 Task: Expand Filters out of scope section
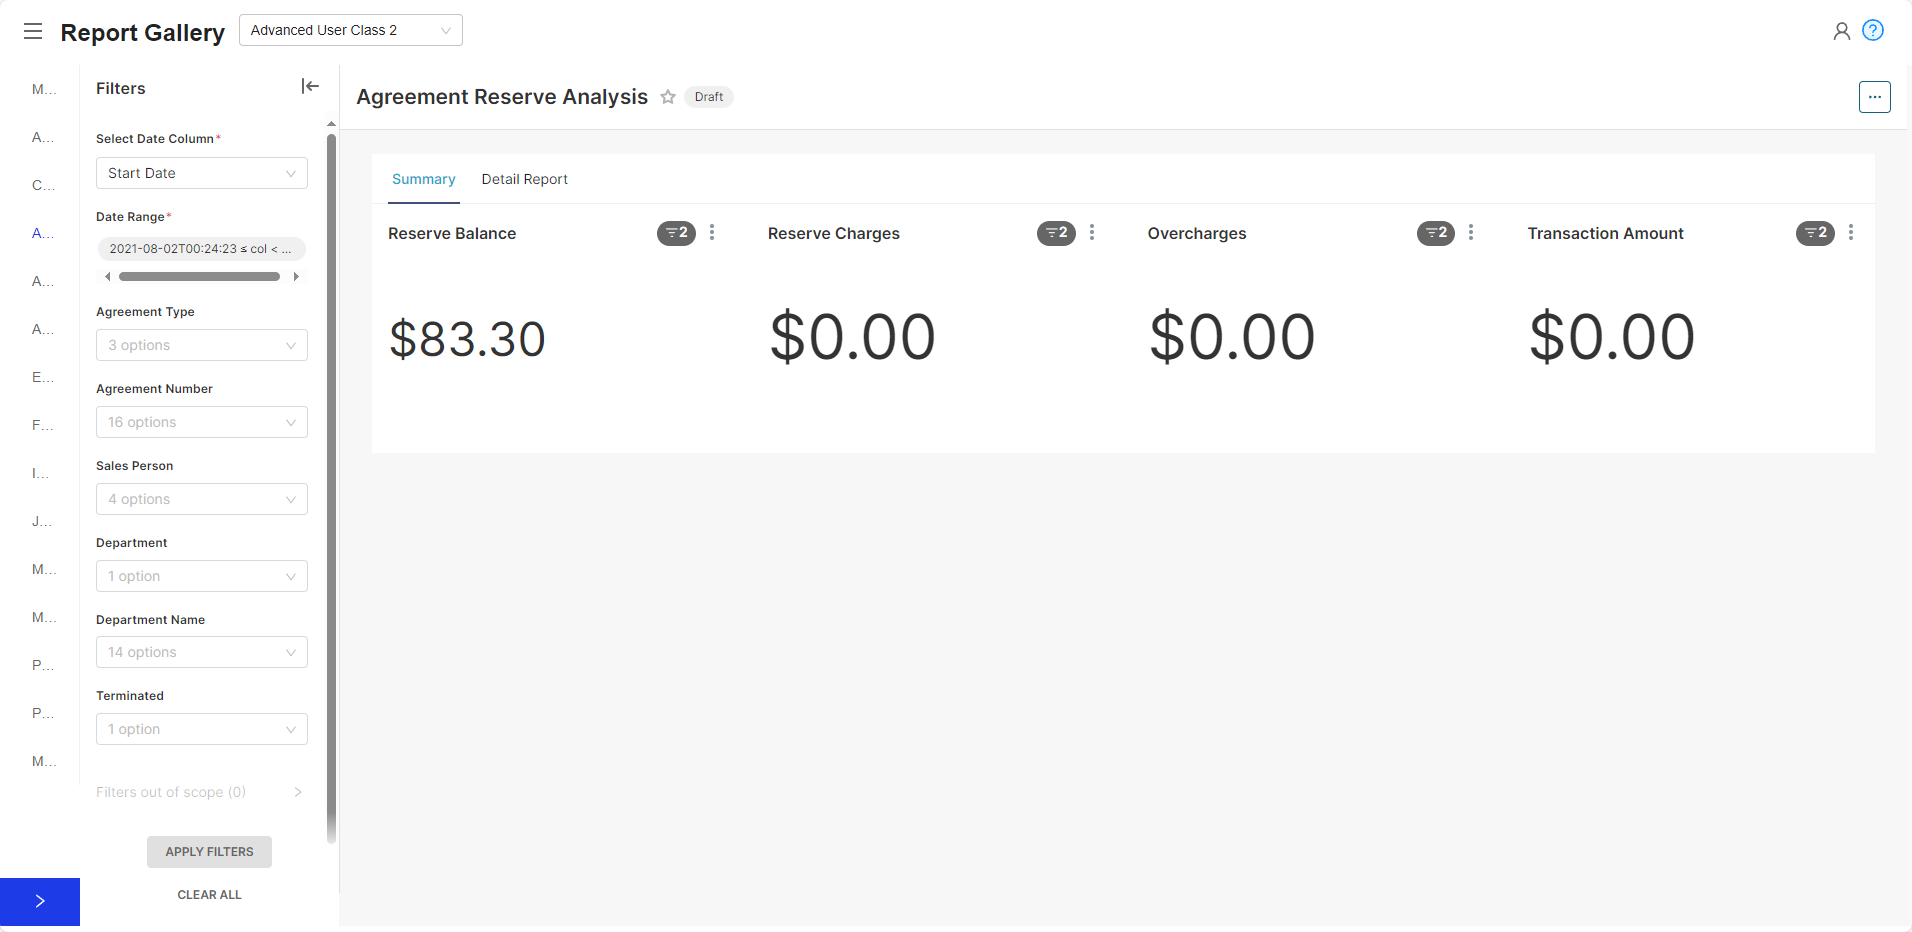tap(200, 792)
